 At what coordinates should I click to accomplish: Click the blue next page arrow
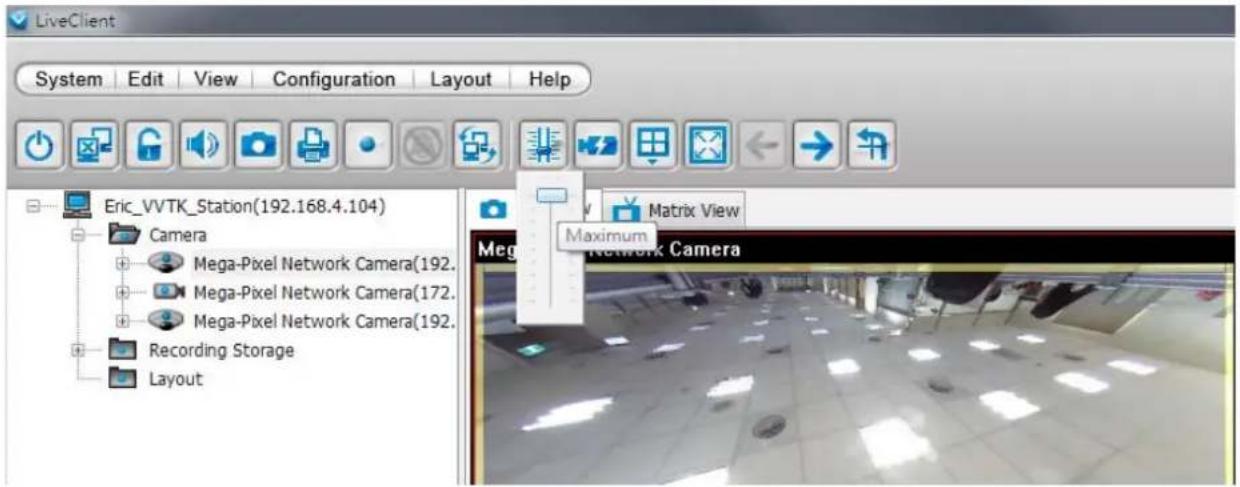tap(816, 147)
